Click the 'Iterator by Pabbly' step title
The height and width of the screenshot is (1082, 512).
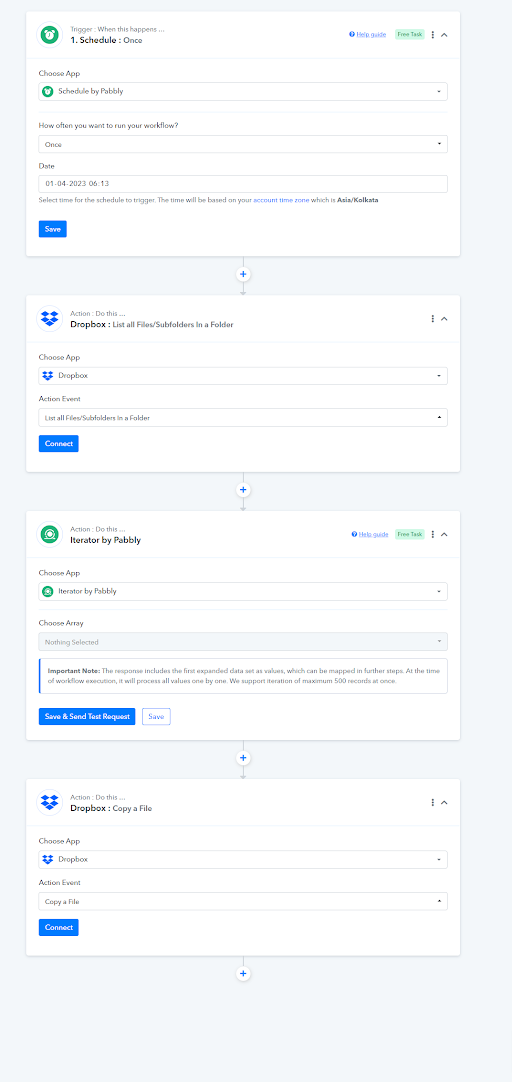click(106, 540)
